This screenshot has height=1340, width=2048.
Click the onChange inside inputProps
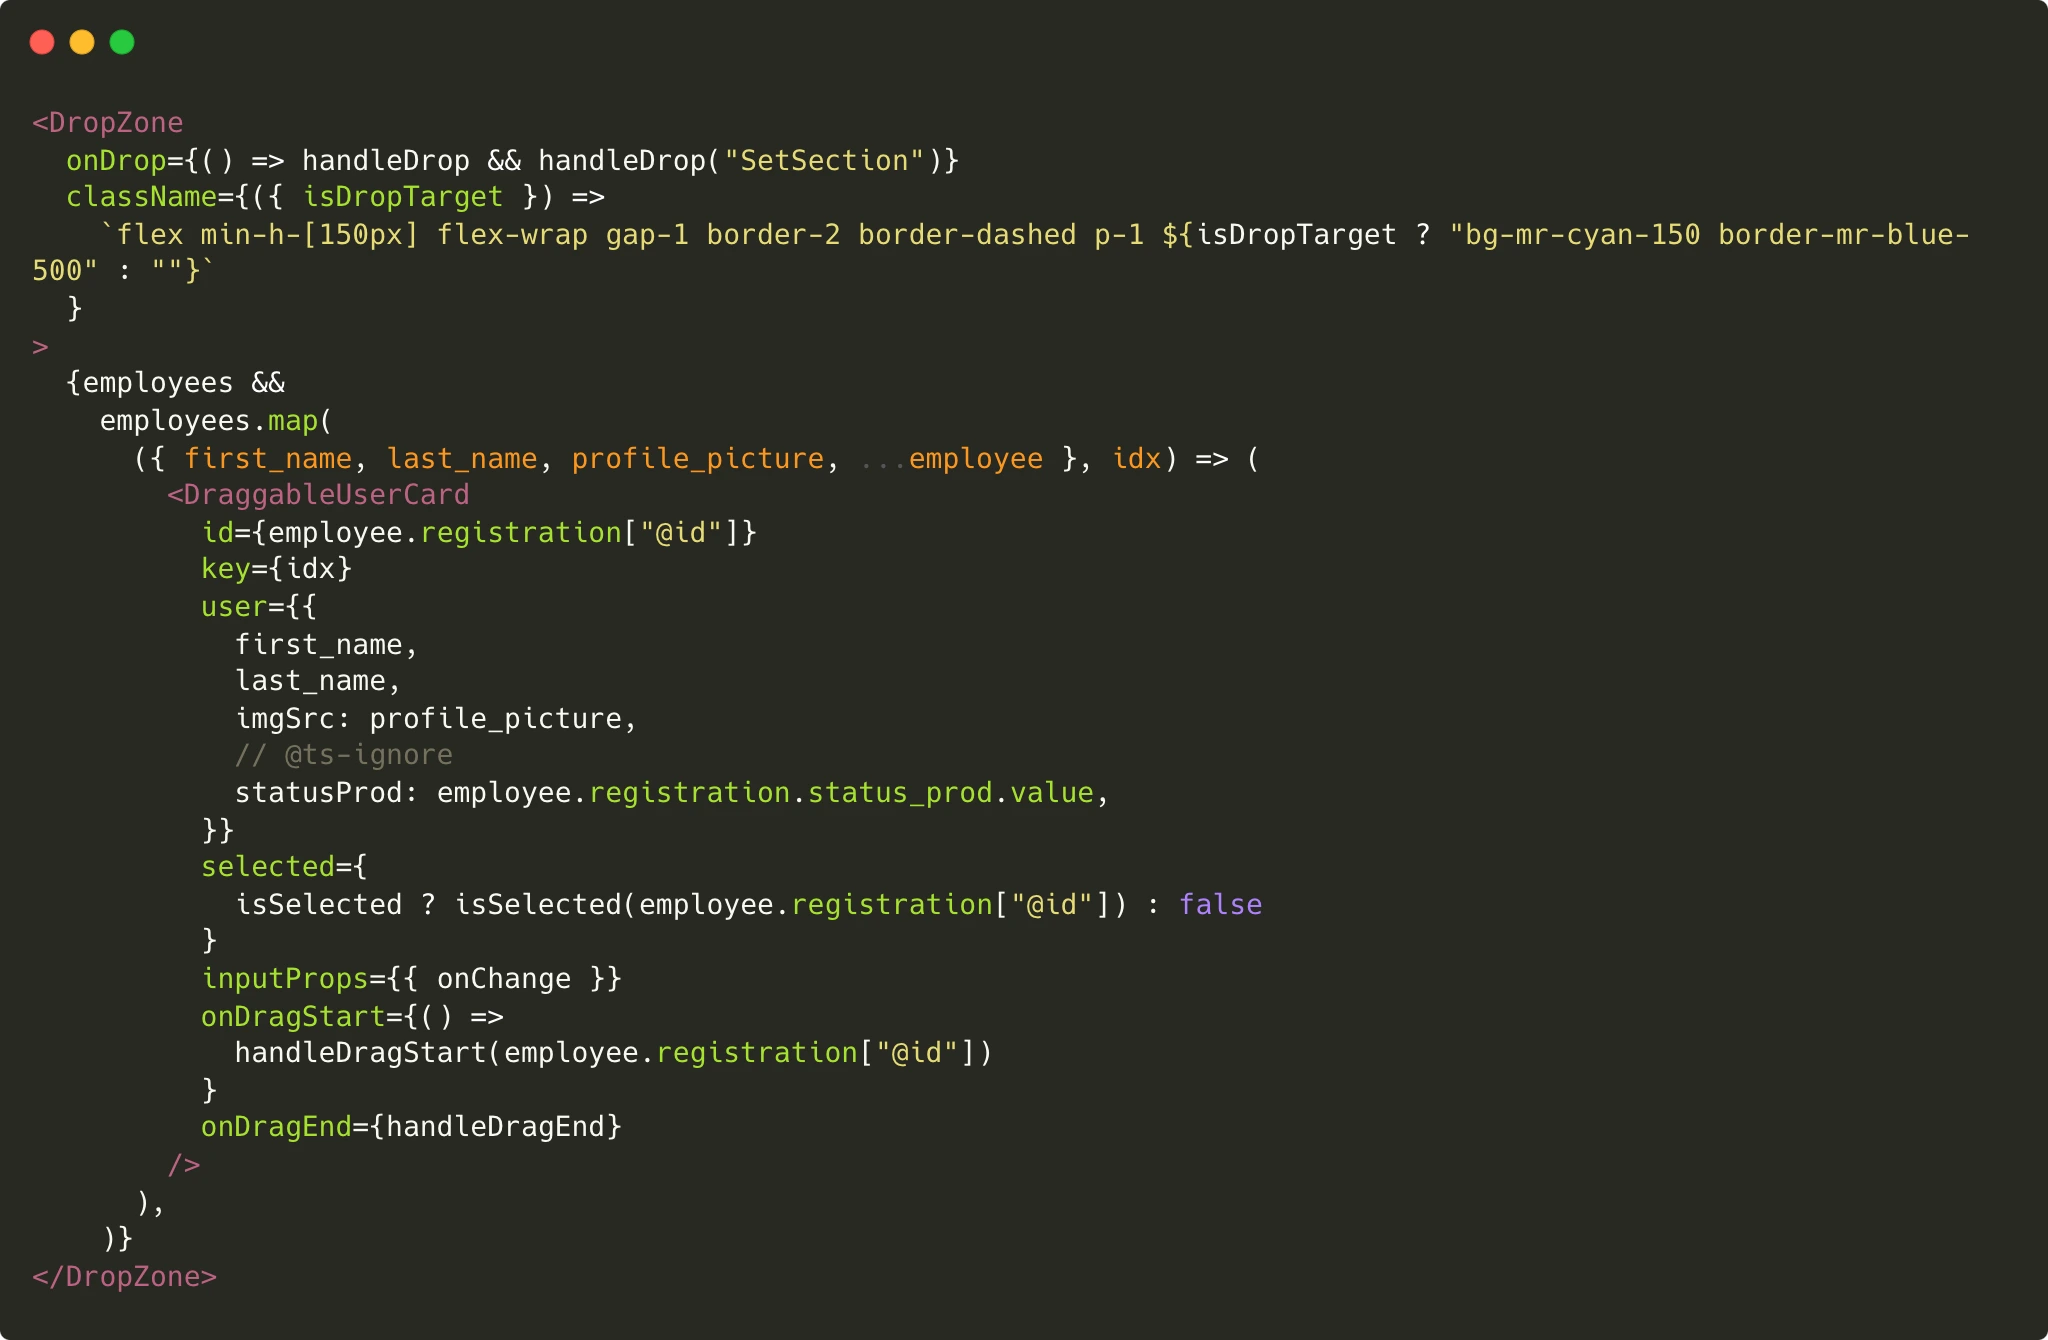click(505, 978)
